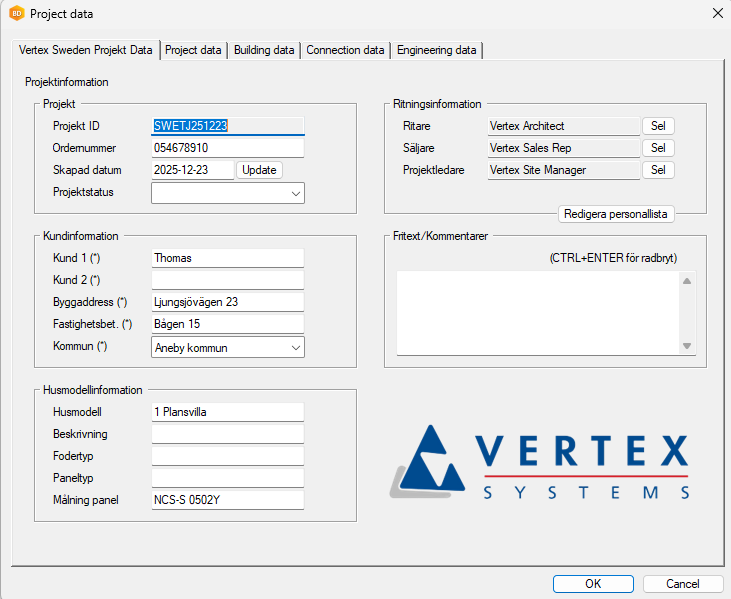
Task: Open the Projektstatus dropdown
Action: (x=295, y=193)
